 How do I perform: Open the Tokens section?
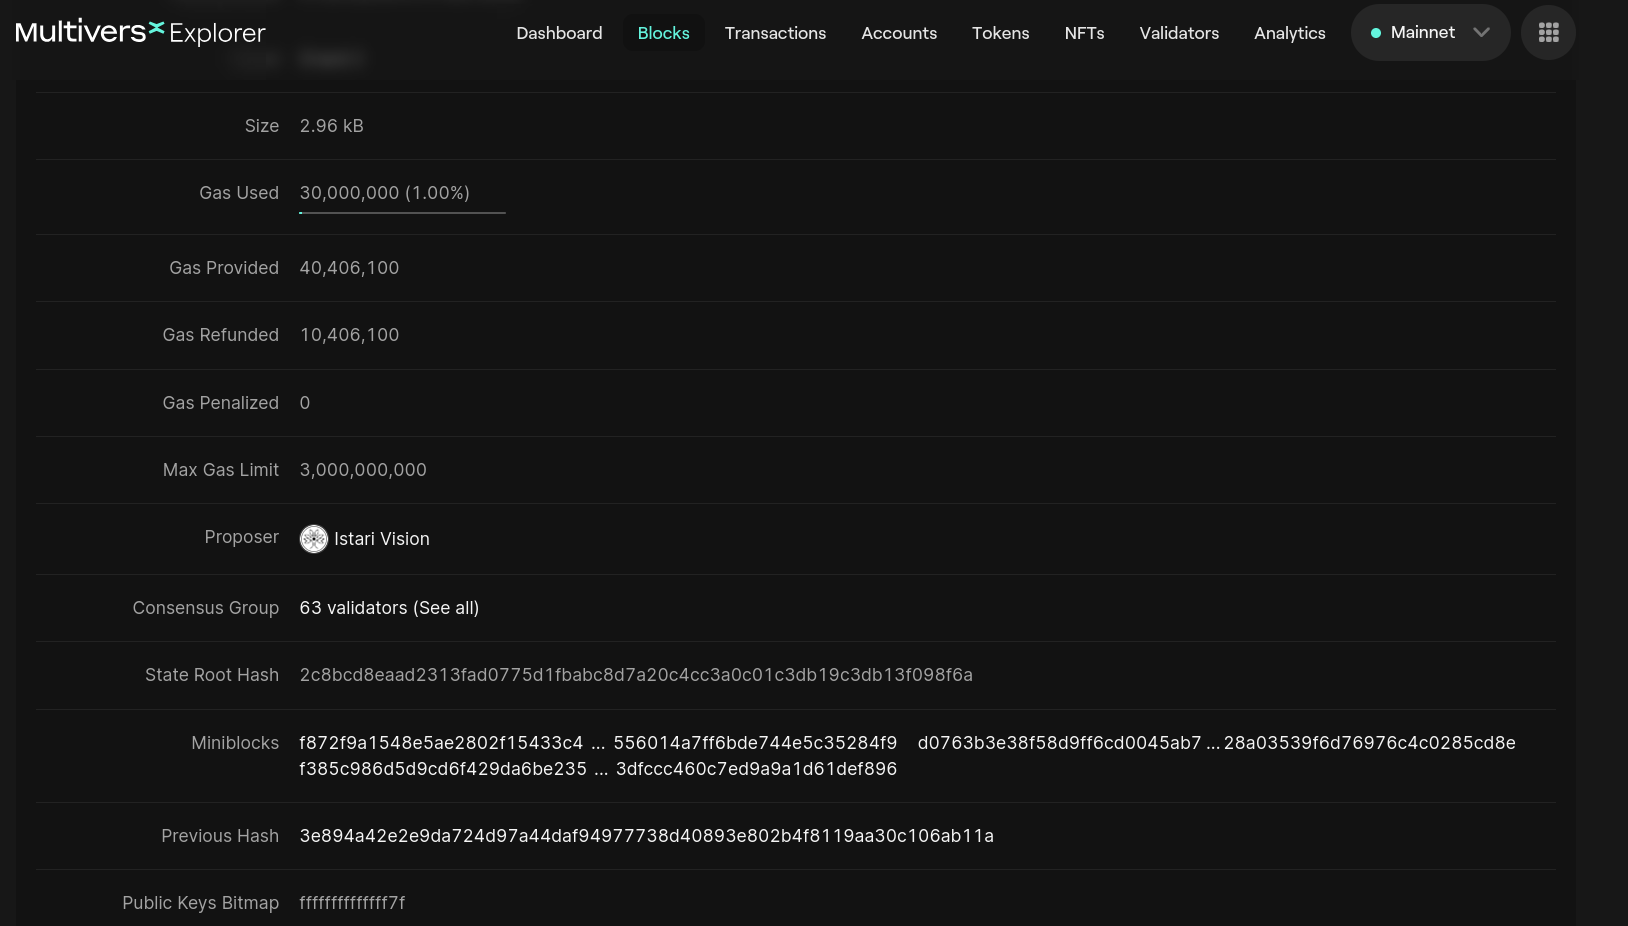[1000, 33]
